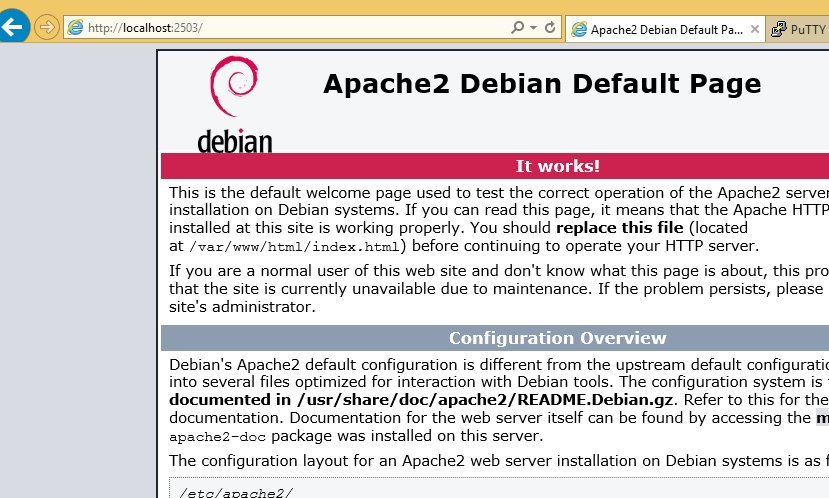Image resolution: width=829 pixels, height=498 pixels.
Task: Click the browser Back arrow button
Action: click(x=13, y=26)
